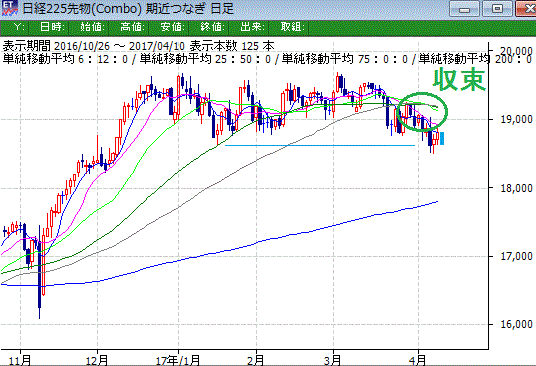Click the 16,000 price axis label
Screen dimensions: 536x366
(516, 324)
